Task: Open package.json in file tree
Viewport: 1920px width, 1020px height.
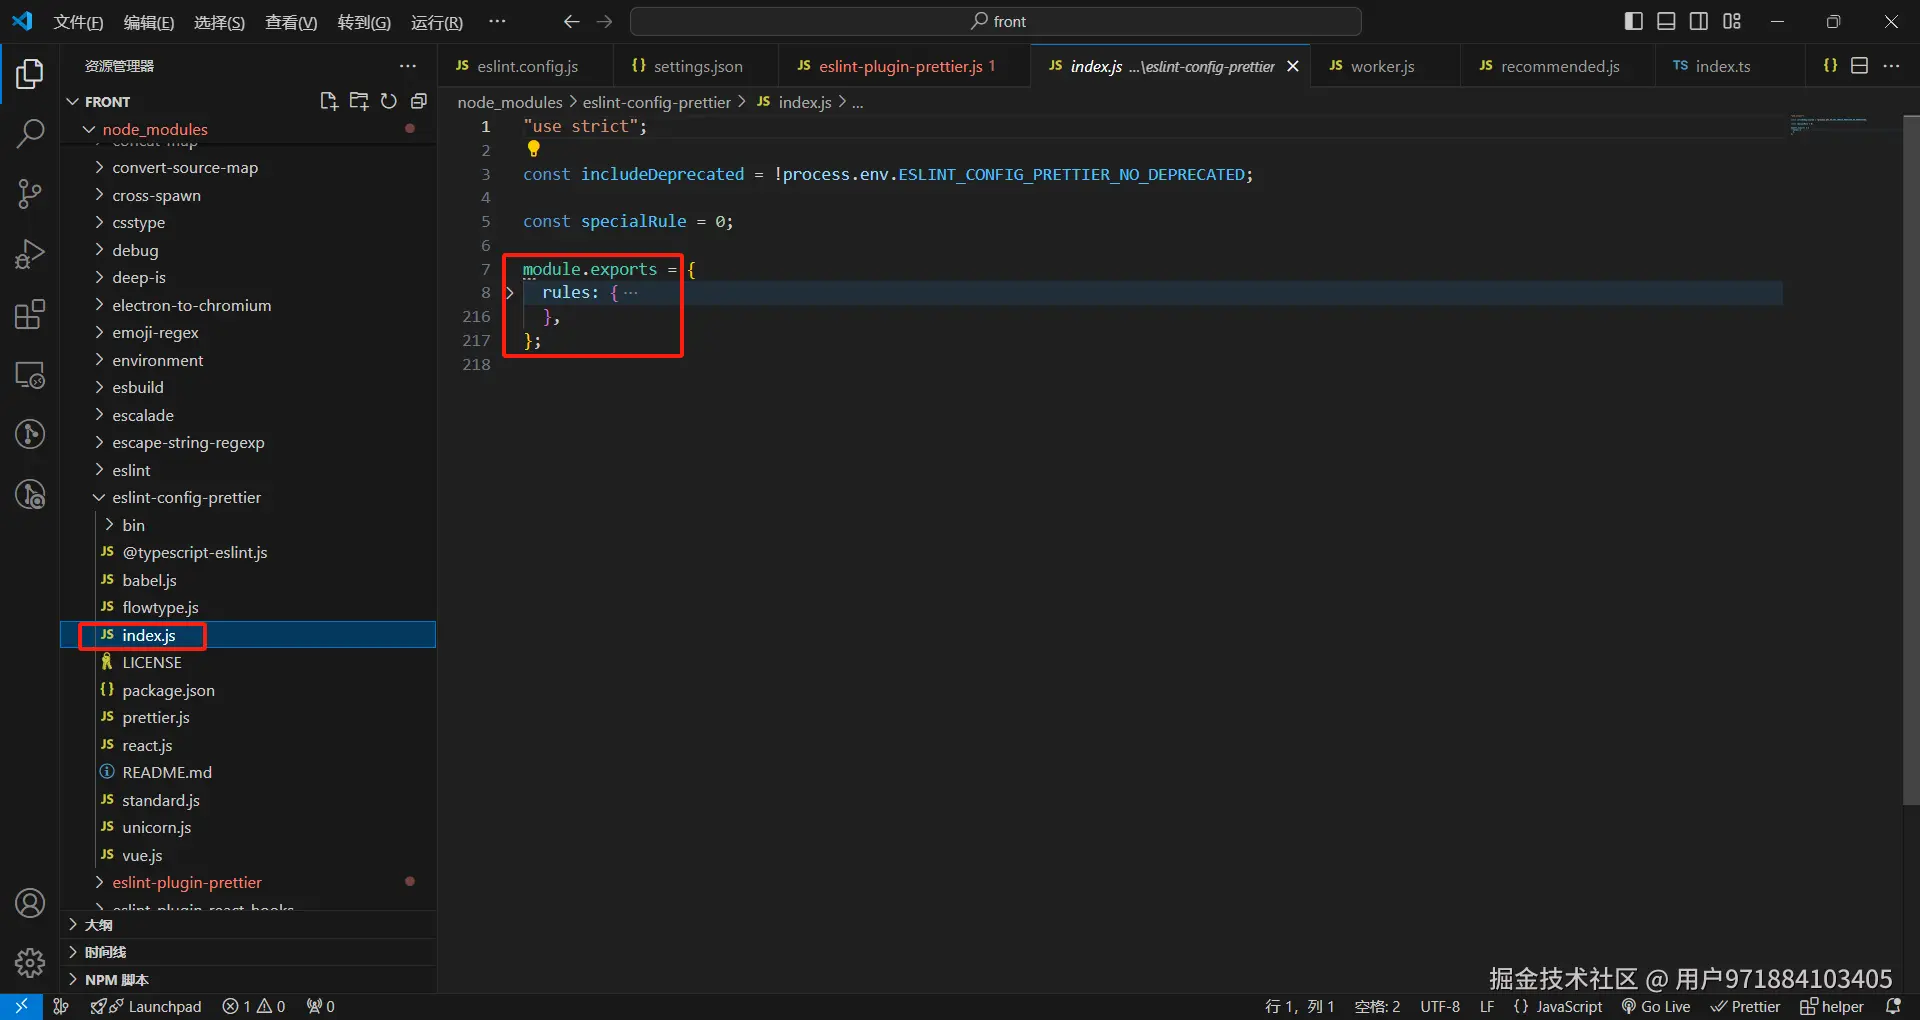Action: point(168,690)
